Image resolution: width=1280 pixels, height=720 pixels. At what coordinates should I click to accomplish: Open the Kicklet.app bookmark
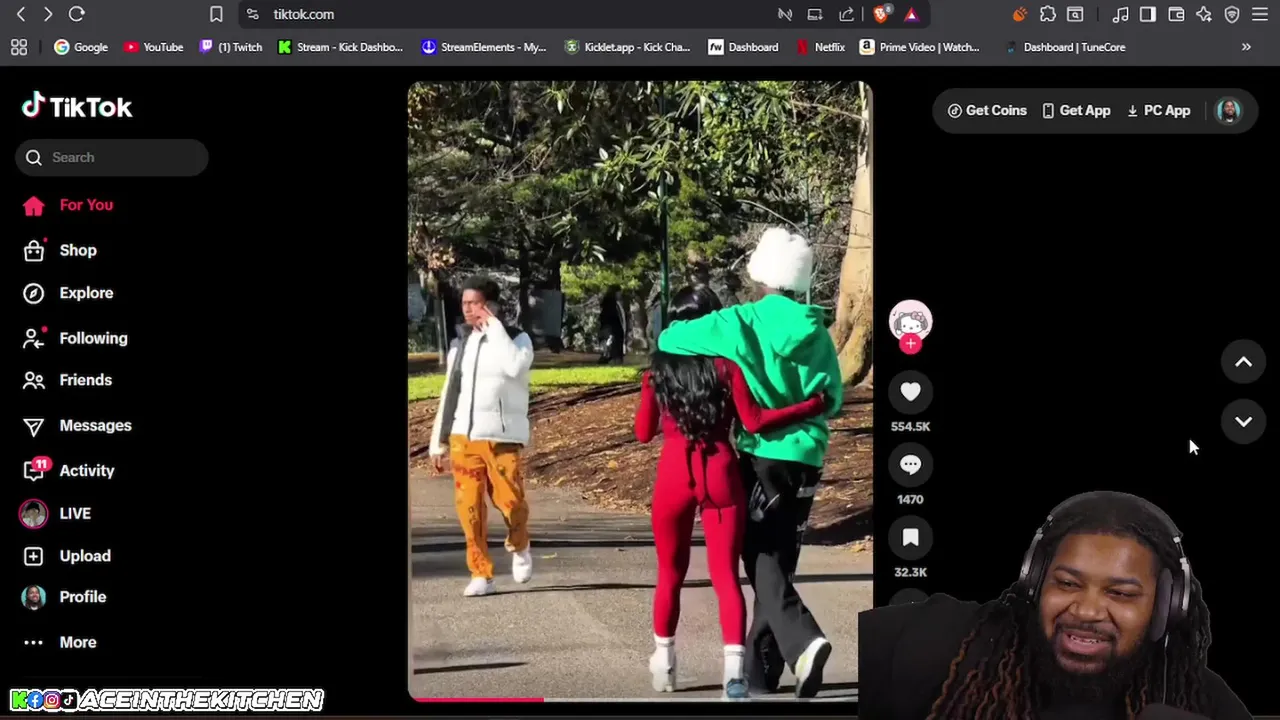coord(628,47)
